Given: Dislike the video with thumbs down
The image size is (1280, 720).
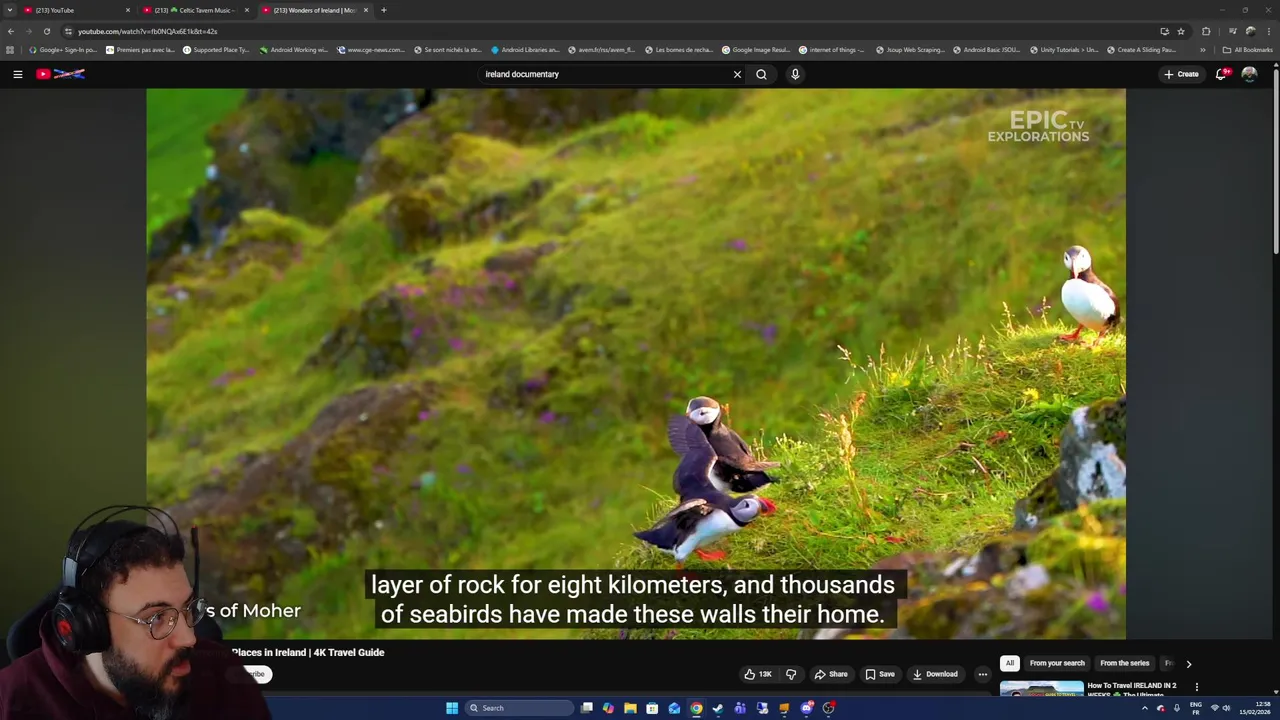Looking at the screenshot, I should point(791,674).
